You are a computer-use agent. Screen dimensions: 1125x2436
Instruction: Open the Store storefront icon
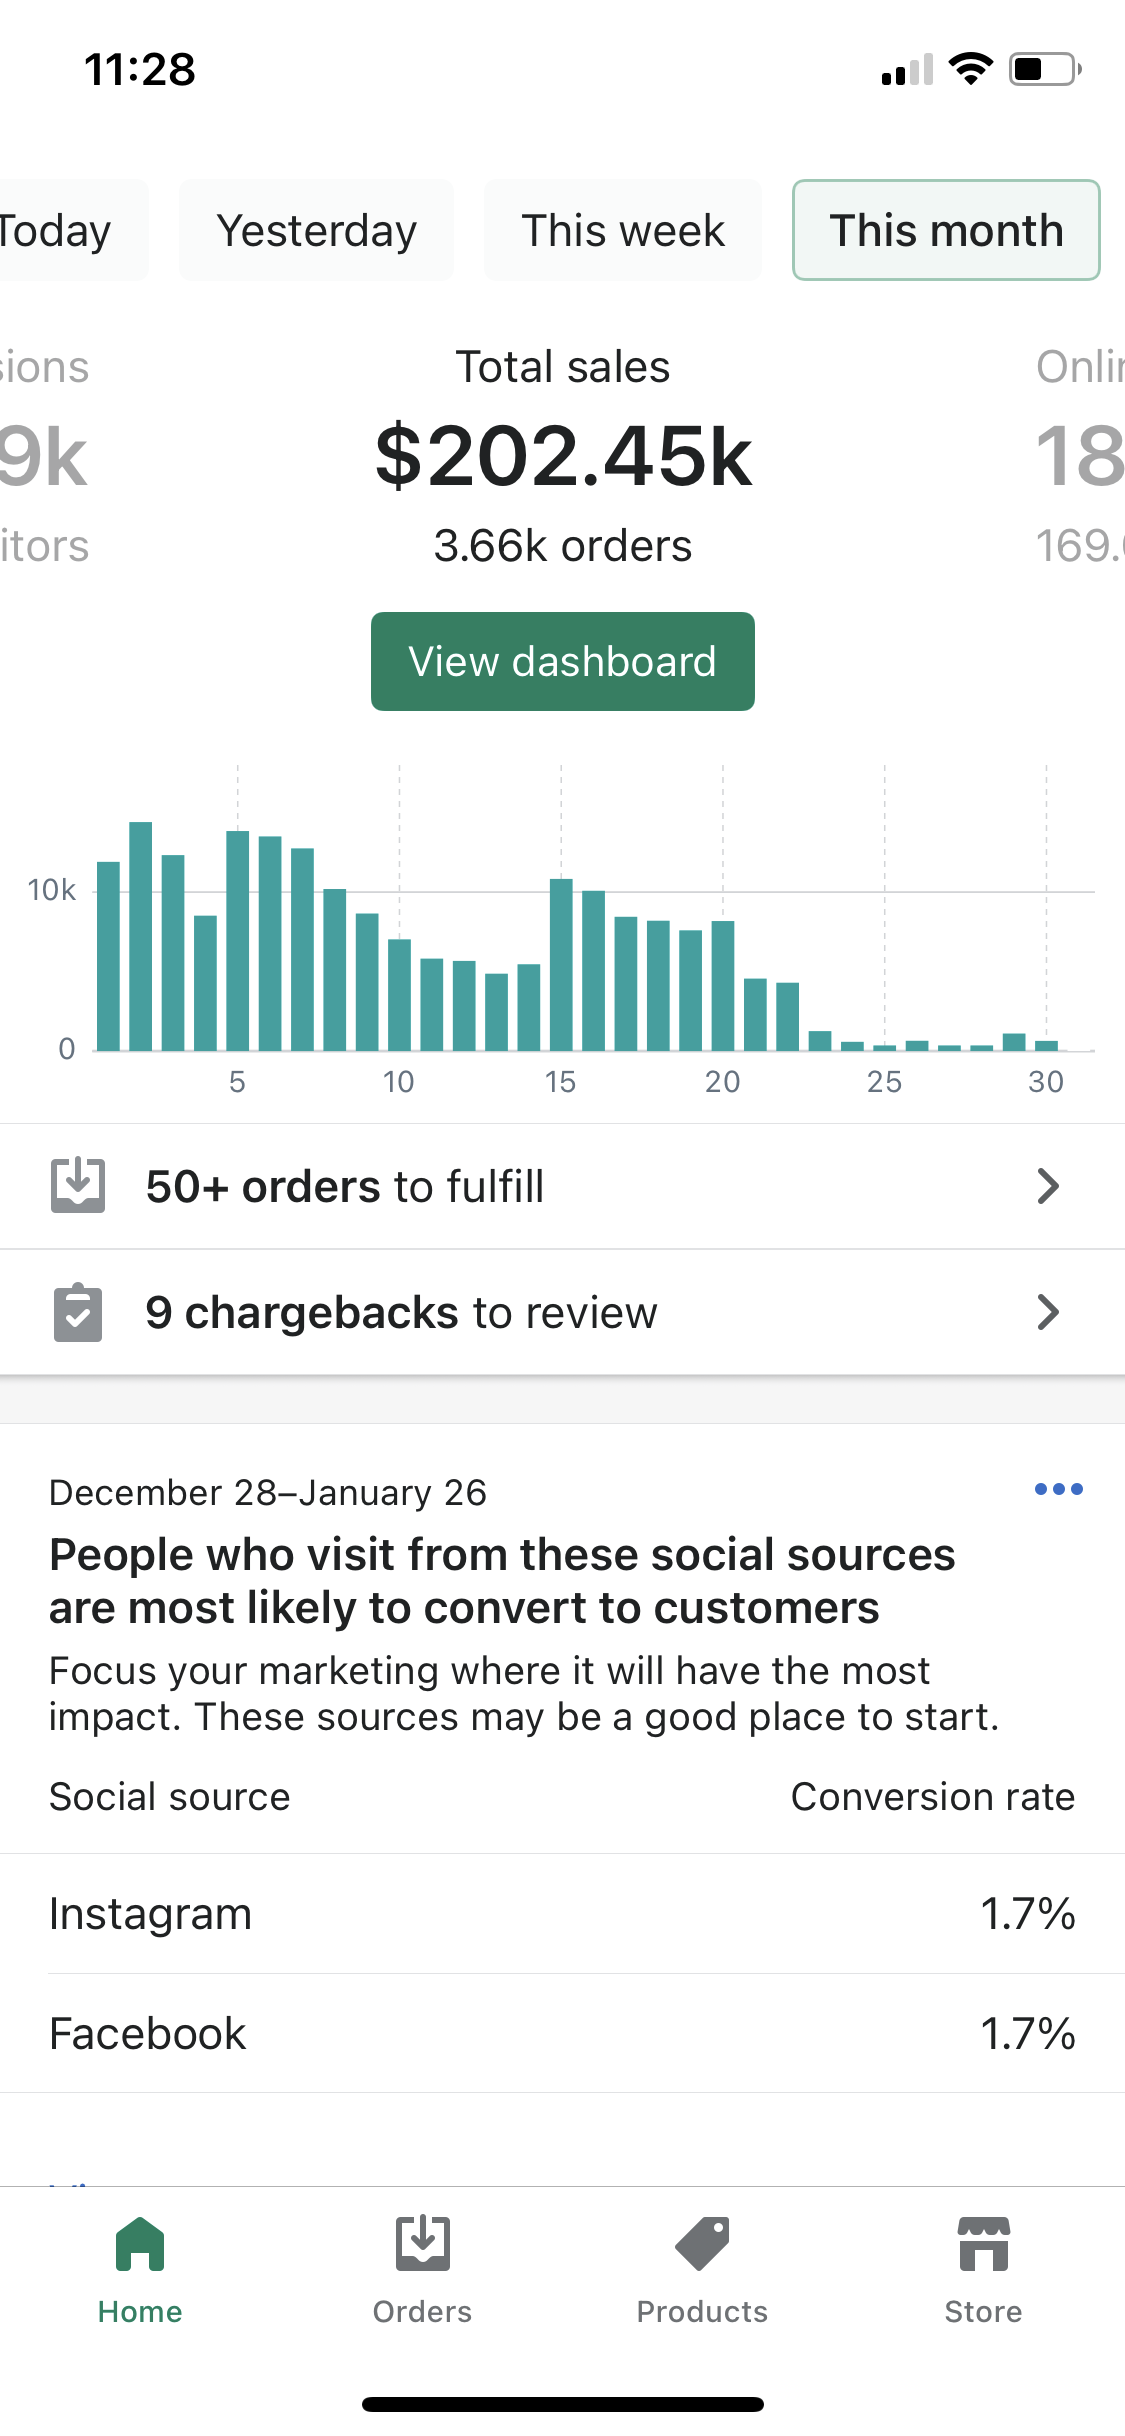click(984, 2244)
